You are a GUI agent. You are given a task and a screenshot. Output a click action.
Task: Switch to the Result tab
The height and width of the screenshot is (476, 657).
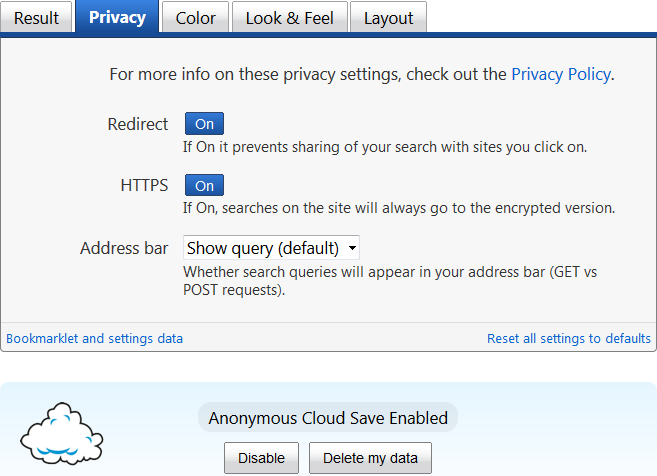[36, 17]
